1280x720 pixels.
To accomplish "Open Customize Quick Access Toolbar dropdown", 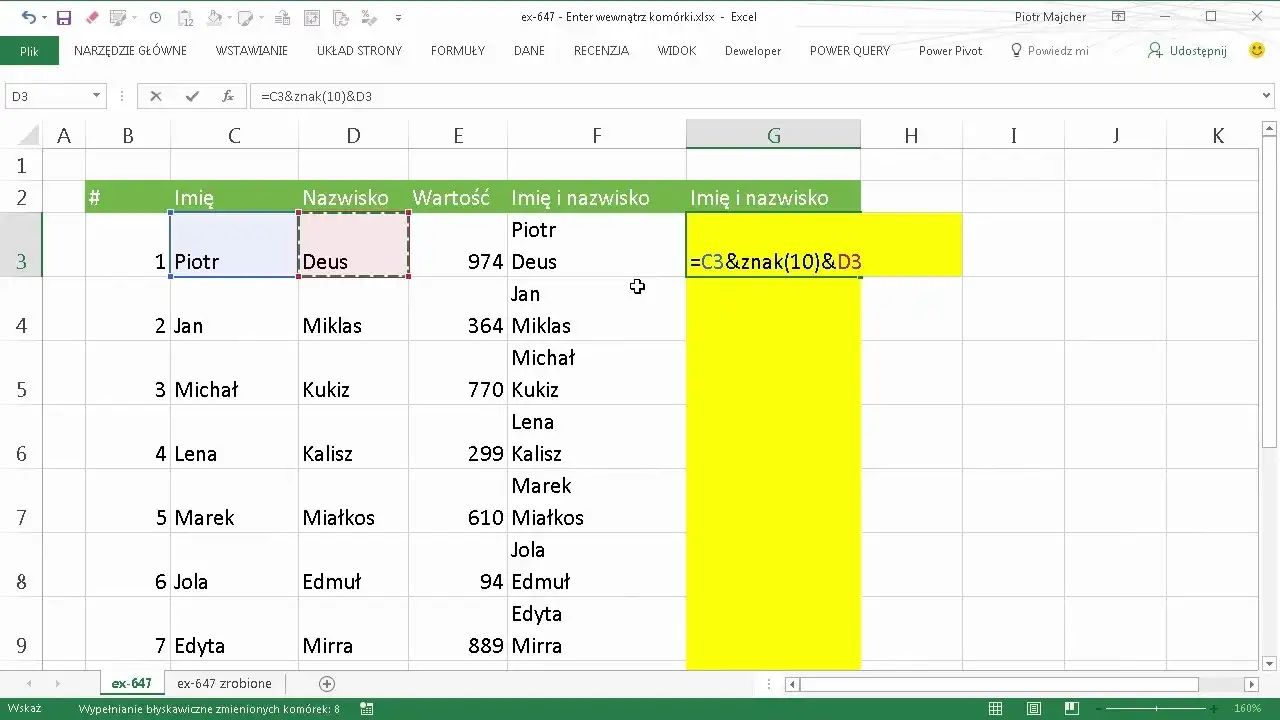I will (x=399, y=17).
